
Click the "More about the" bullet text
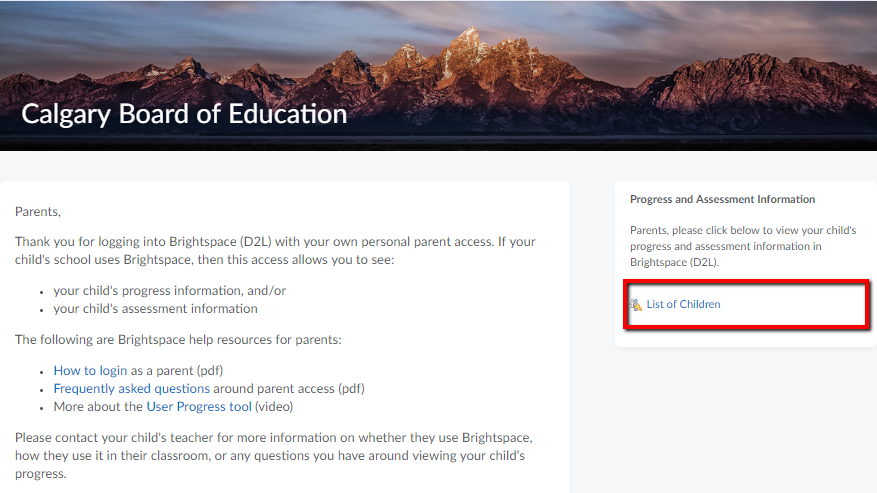pos(98,407)
